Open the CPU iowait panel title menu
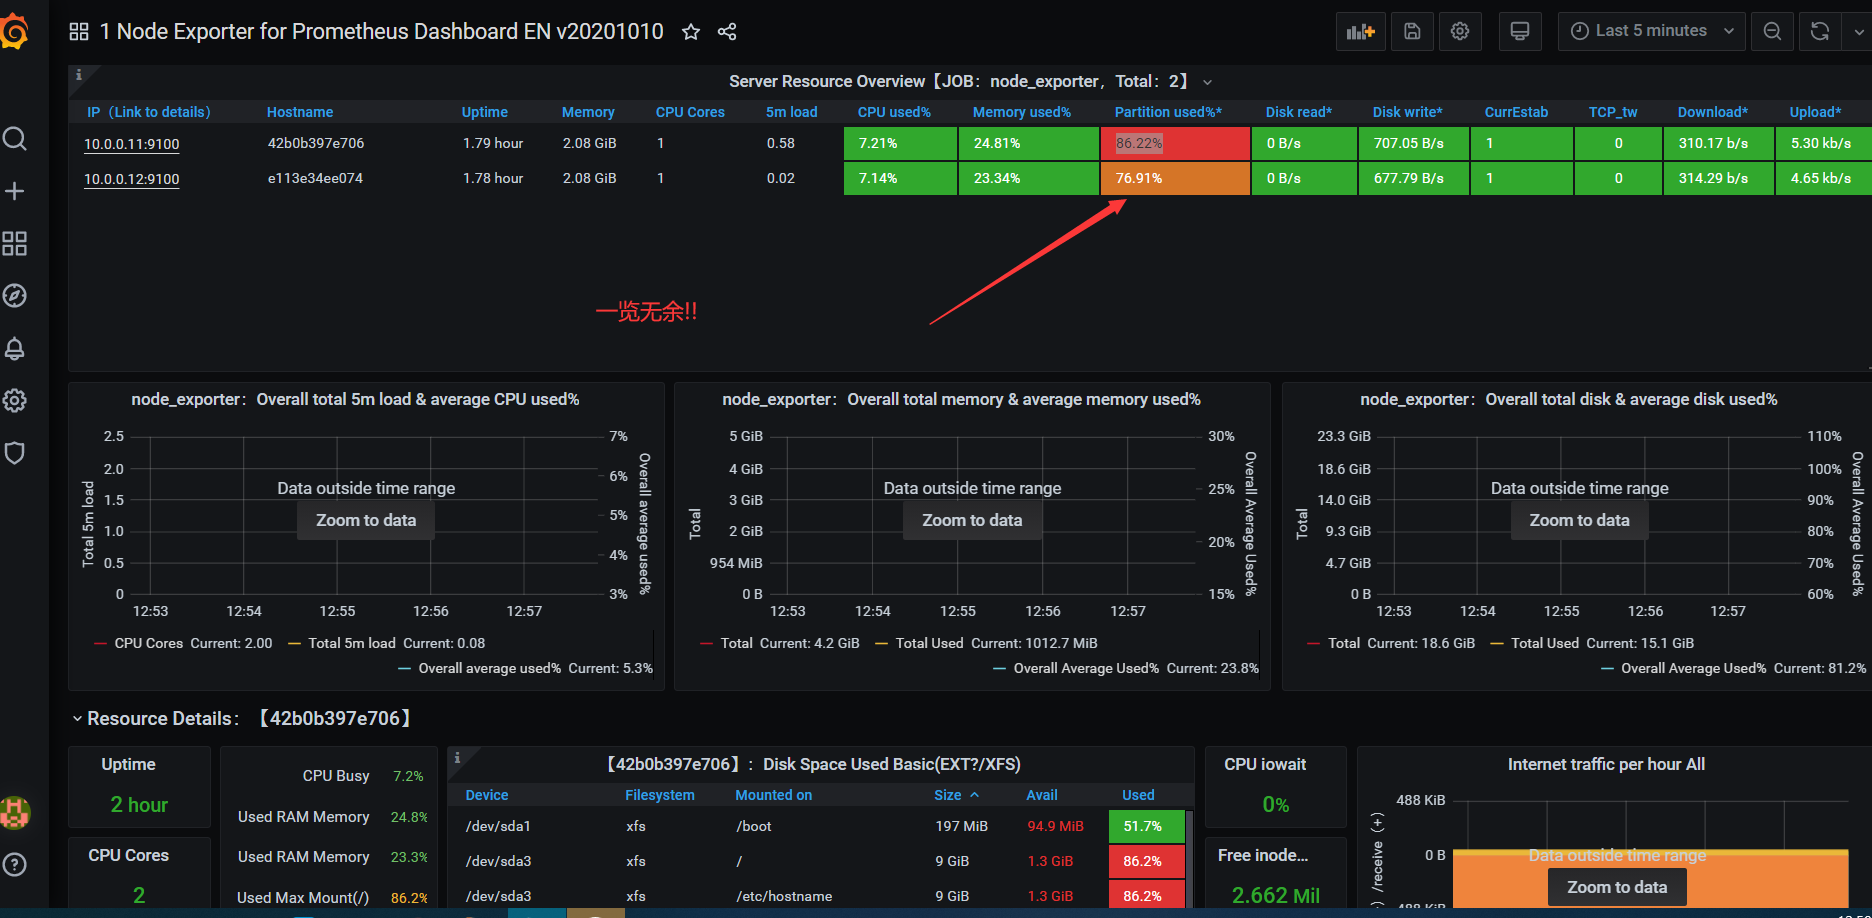1872x918 pixels. pyautogui.click(x=1265, y=764)
